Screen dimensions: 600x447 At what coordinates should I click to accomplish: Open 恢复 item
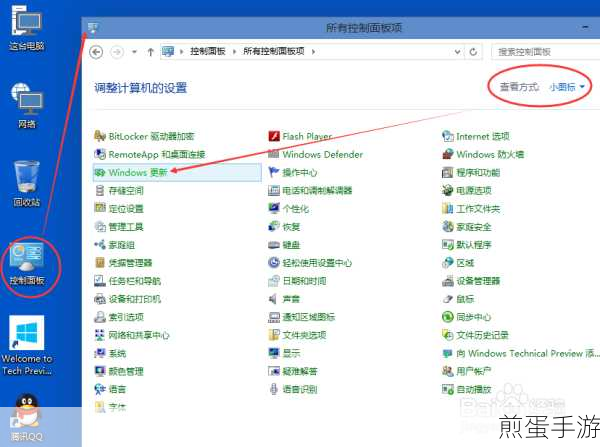click(x=284, y=227)
